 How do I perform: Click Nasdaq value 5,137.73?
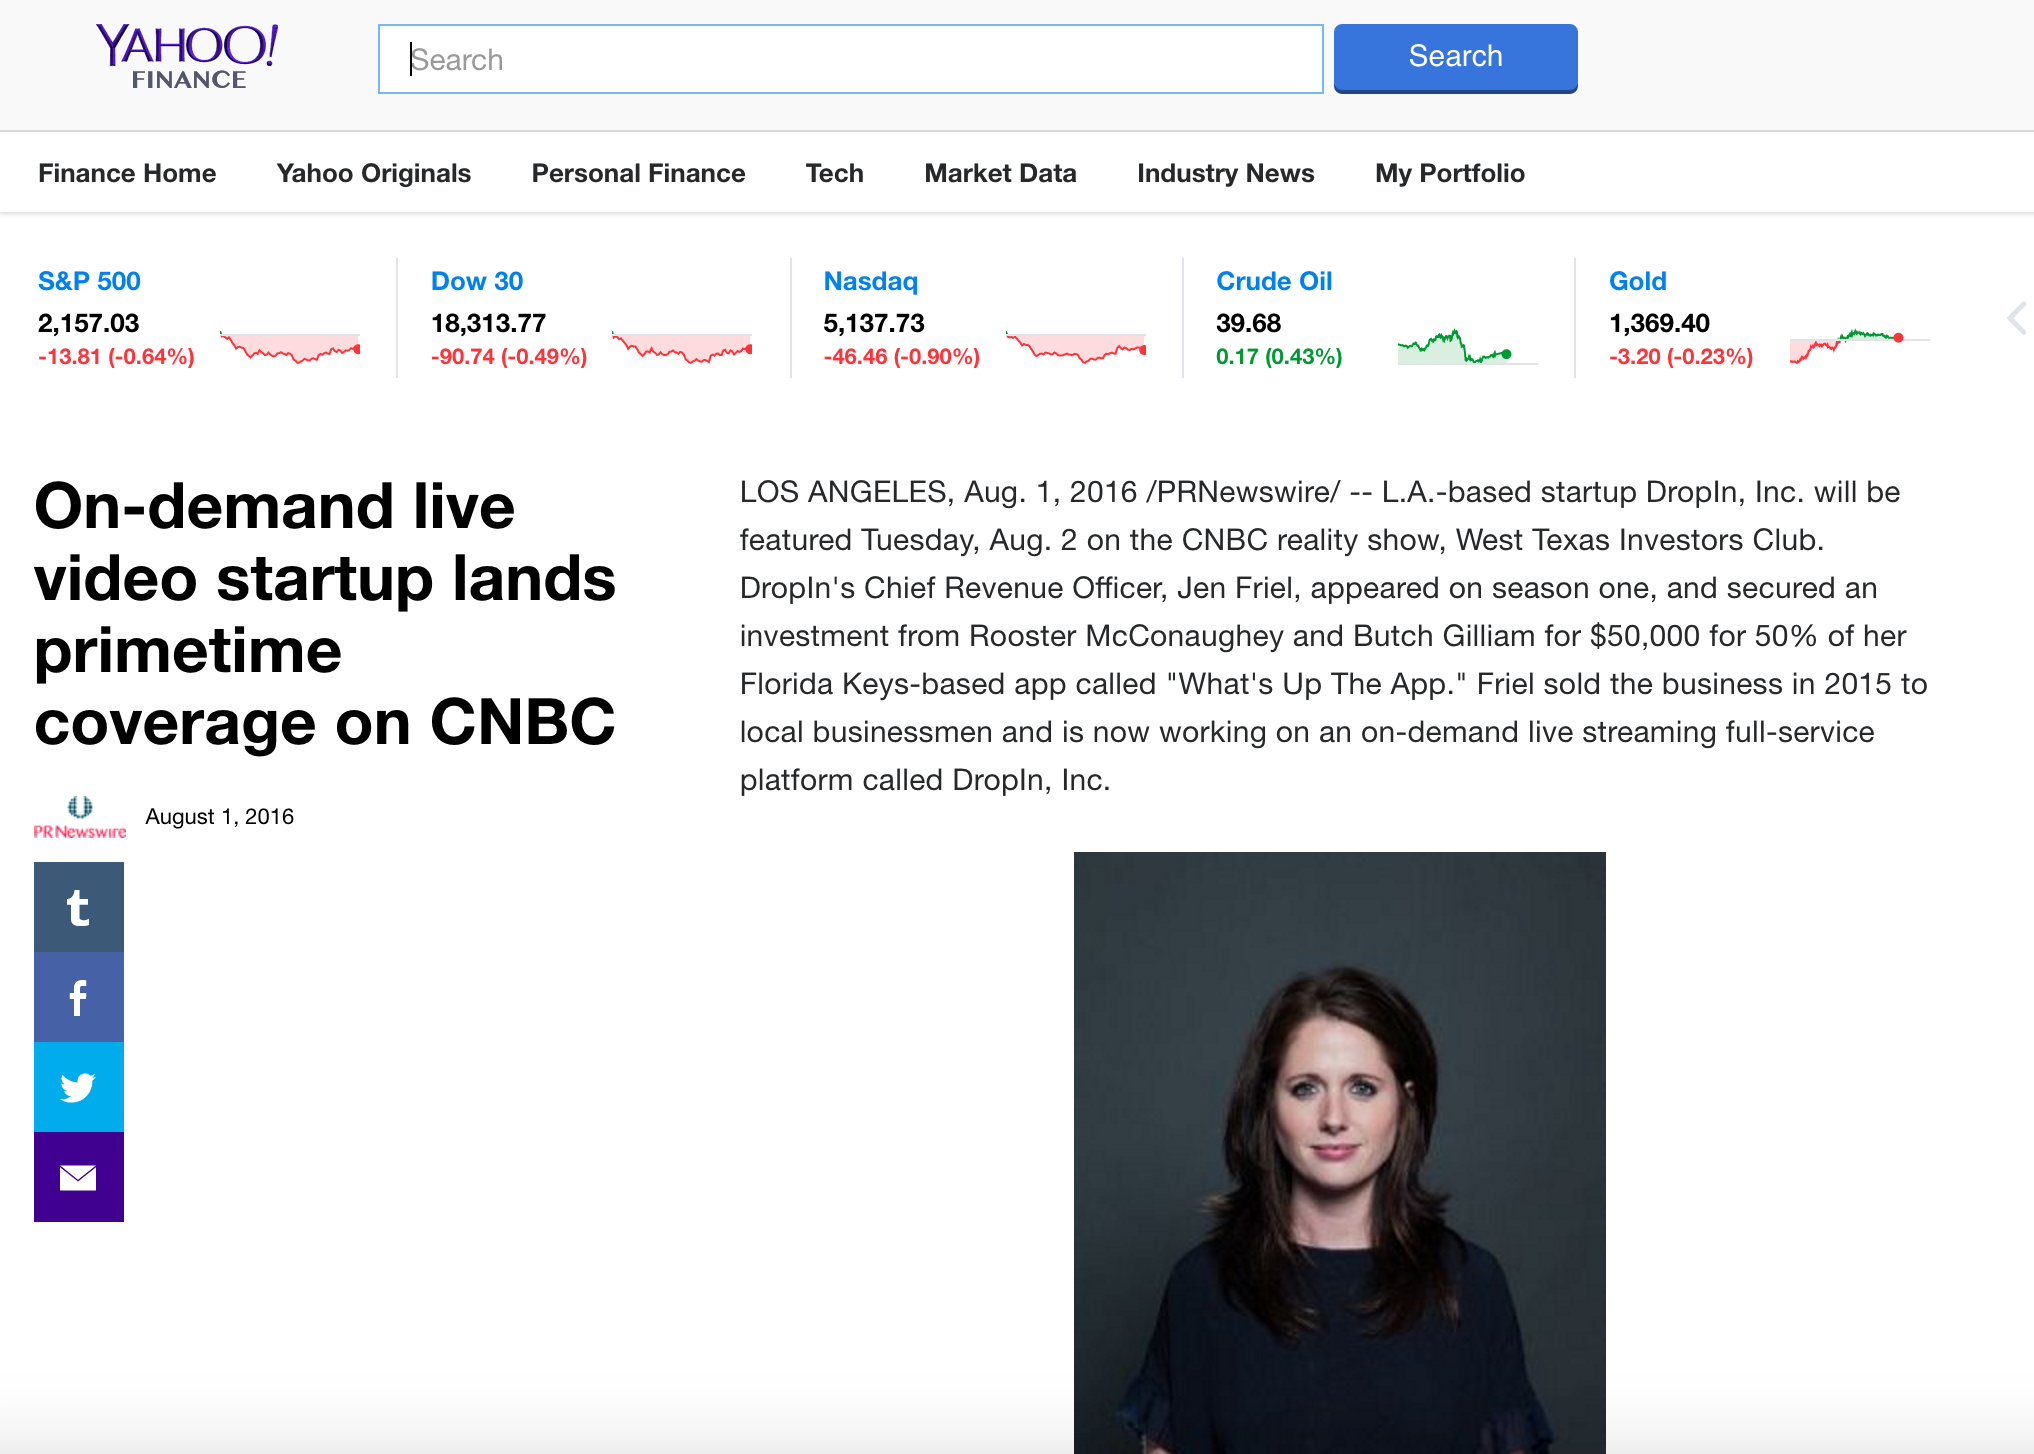pos(874,323)
